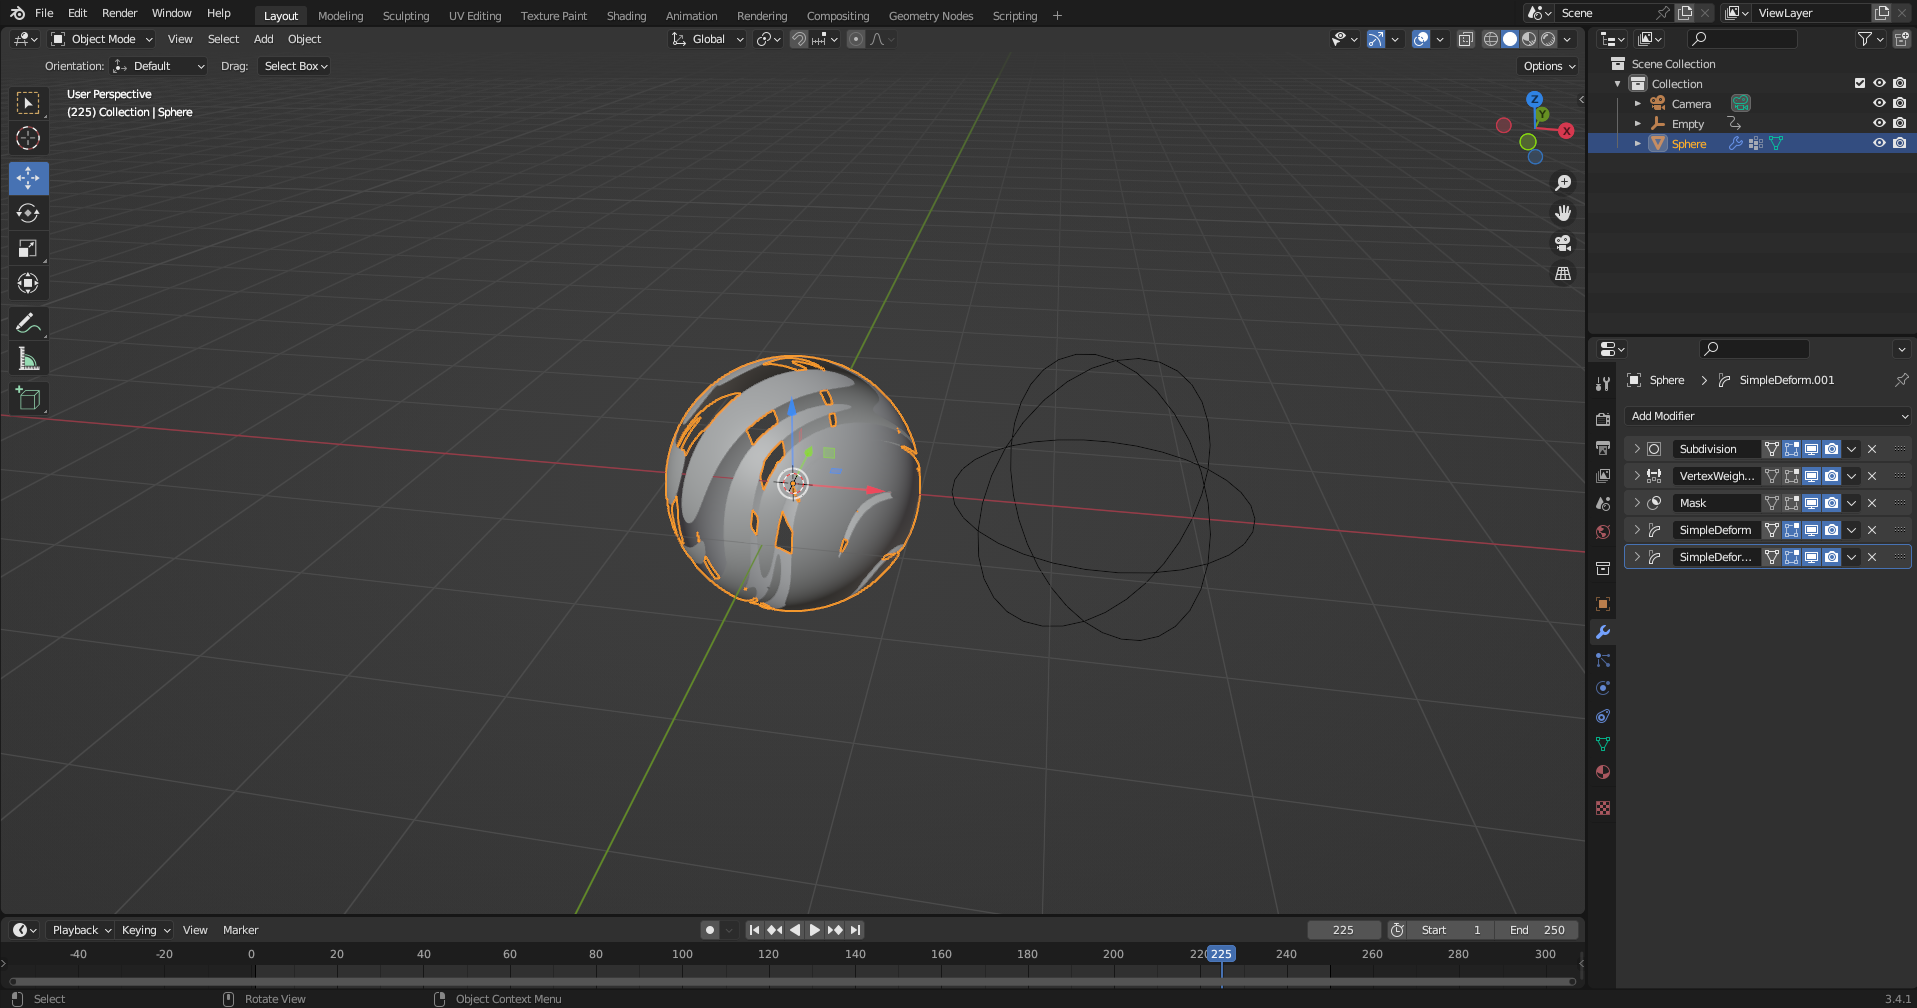This screenshot has width=1917, height=1008.
Task: Click the Zoom view magnifier icon
Action: [1563, 183]
